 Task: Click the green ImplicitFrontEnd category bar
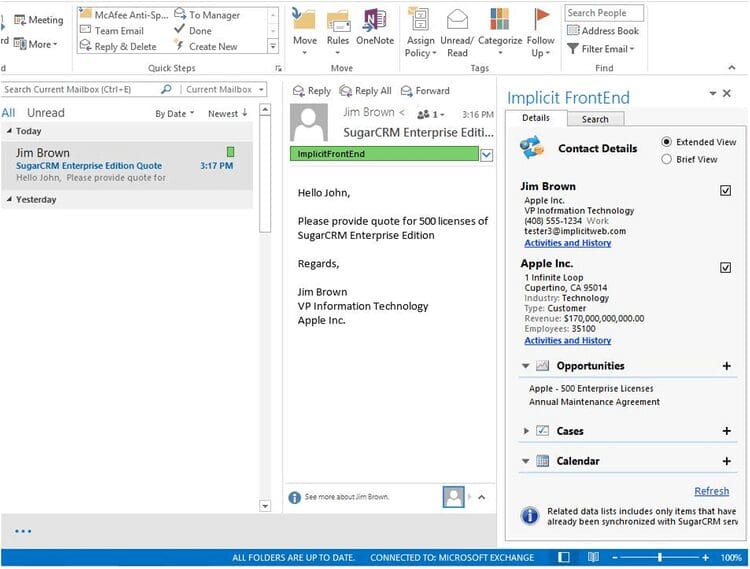pos(384,154)
